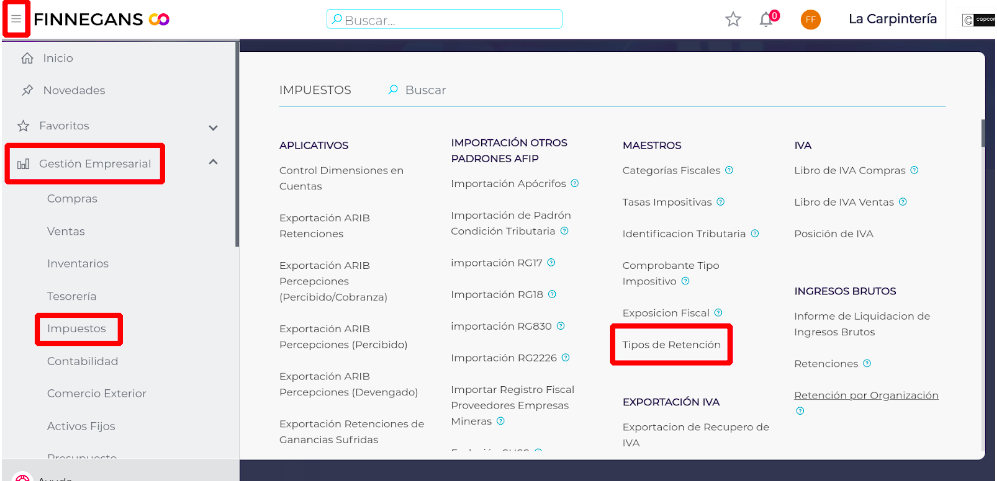Open Informe de Liquidacion de Ingresos Brutos

click(862, 324)
